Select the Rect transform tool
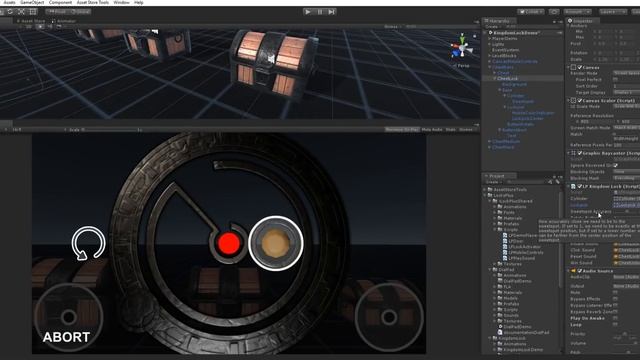The image size is (640, 360). pos(33,12)
